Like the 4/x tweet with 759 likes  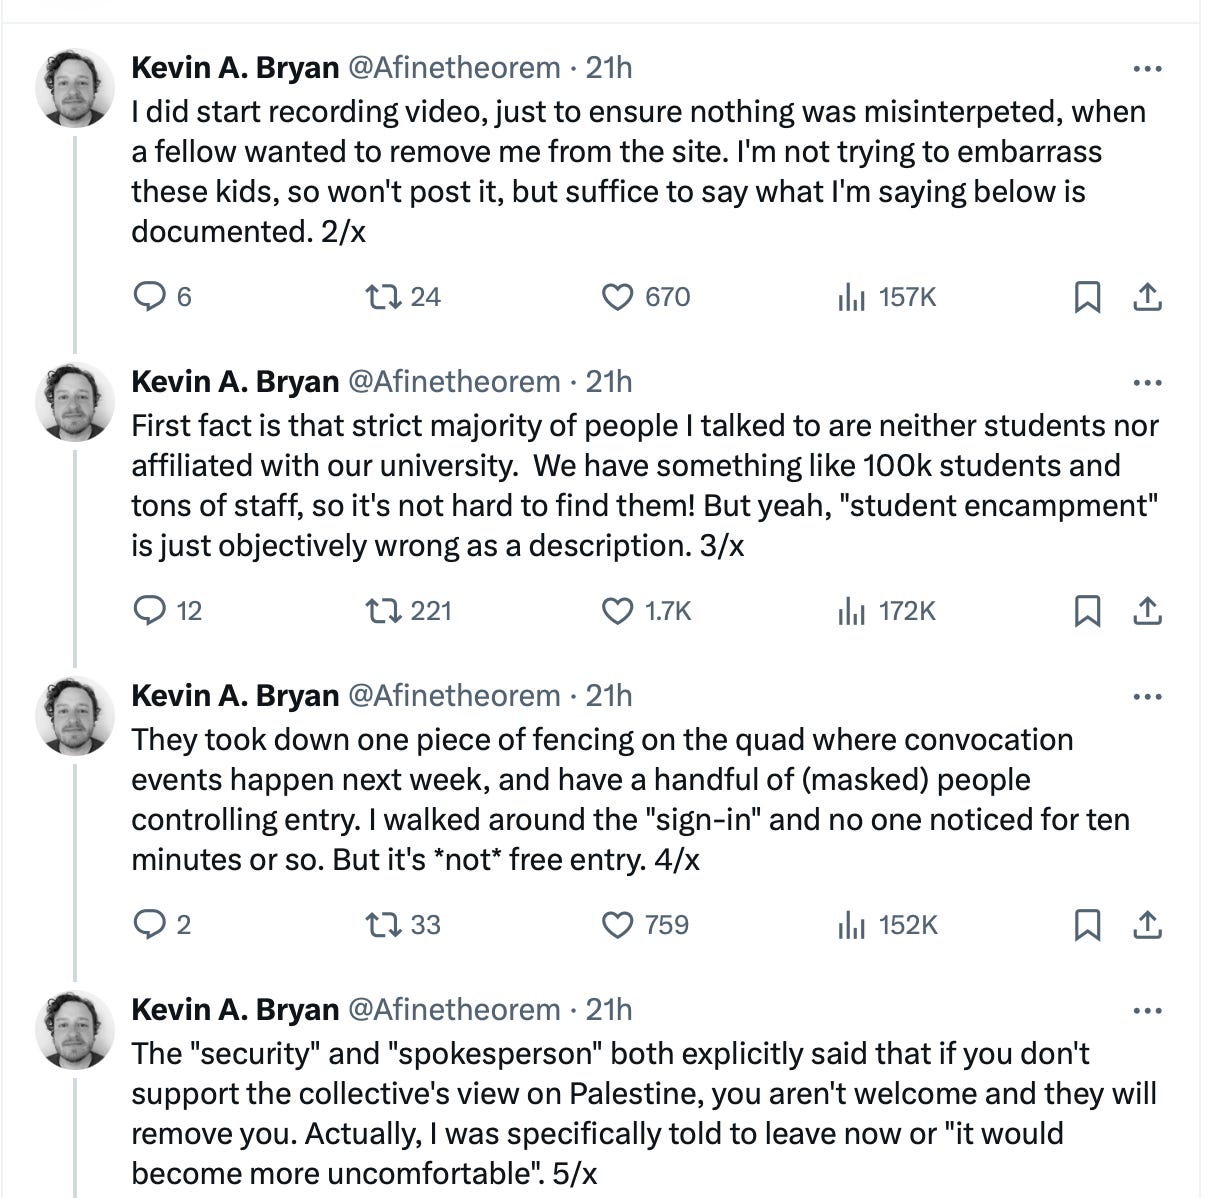coord(617,925)
